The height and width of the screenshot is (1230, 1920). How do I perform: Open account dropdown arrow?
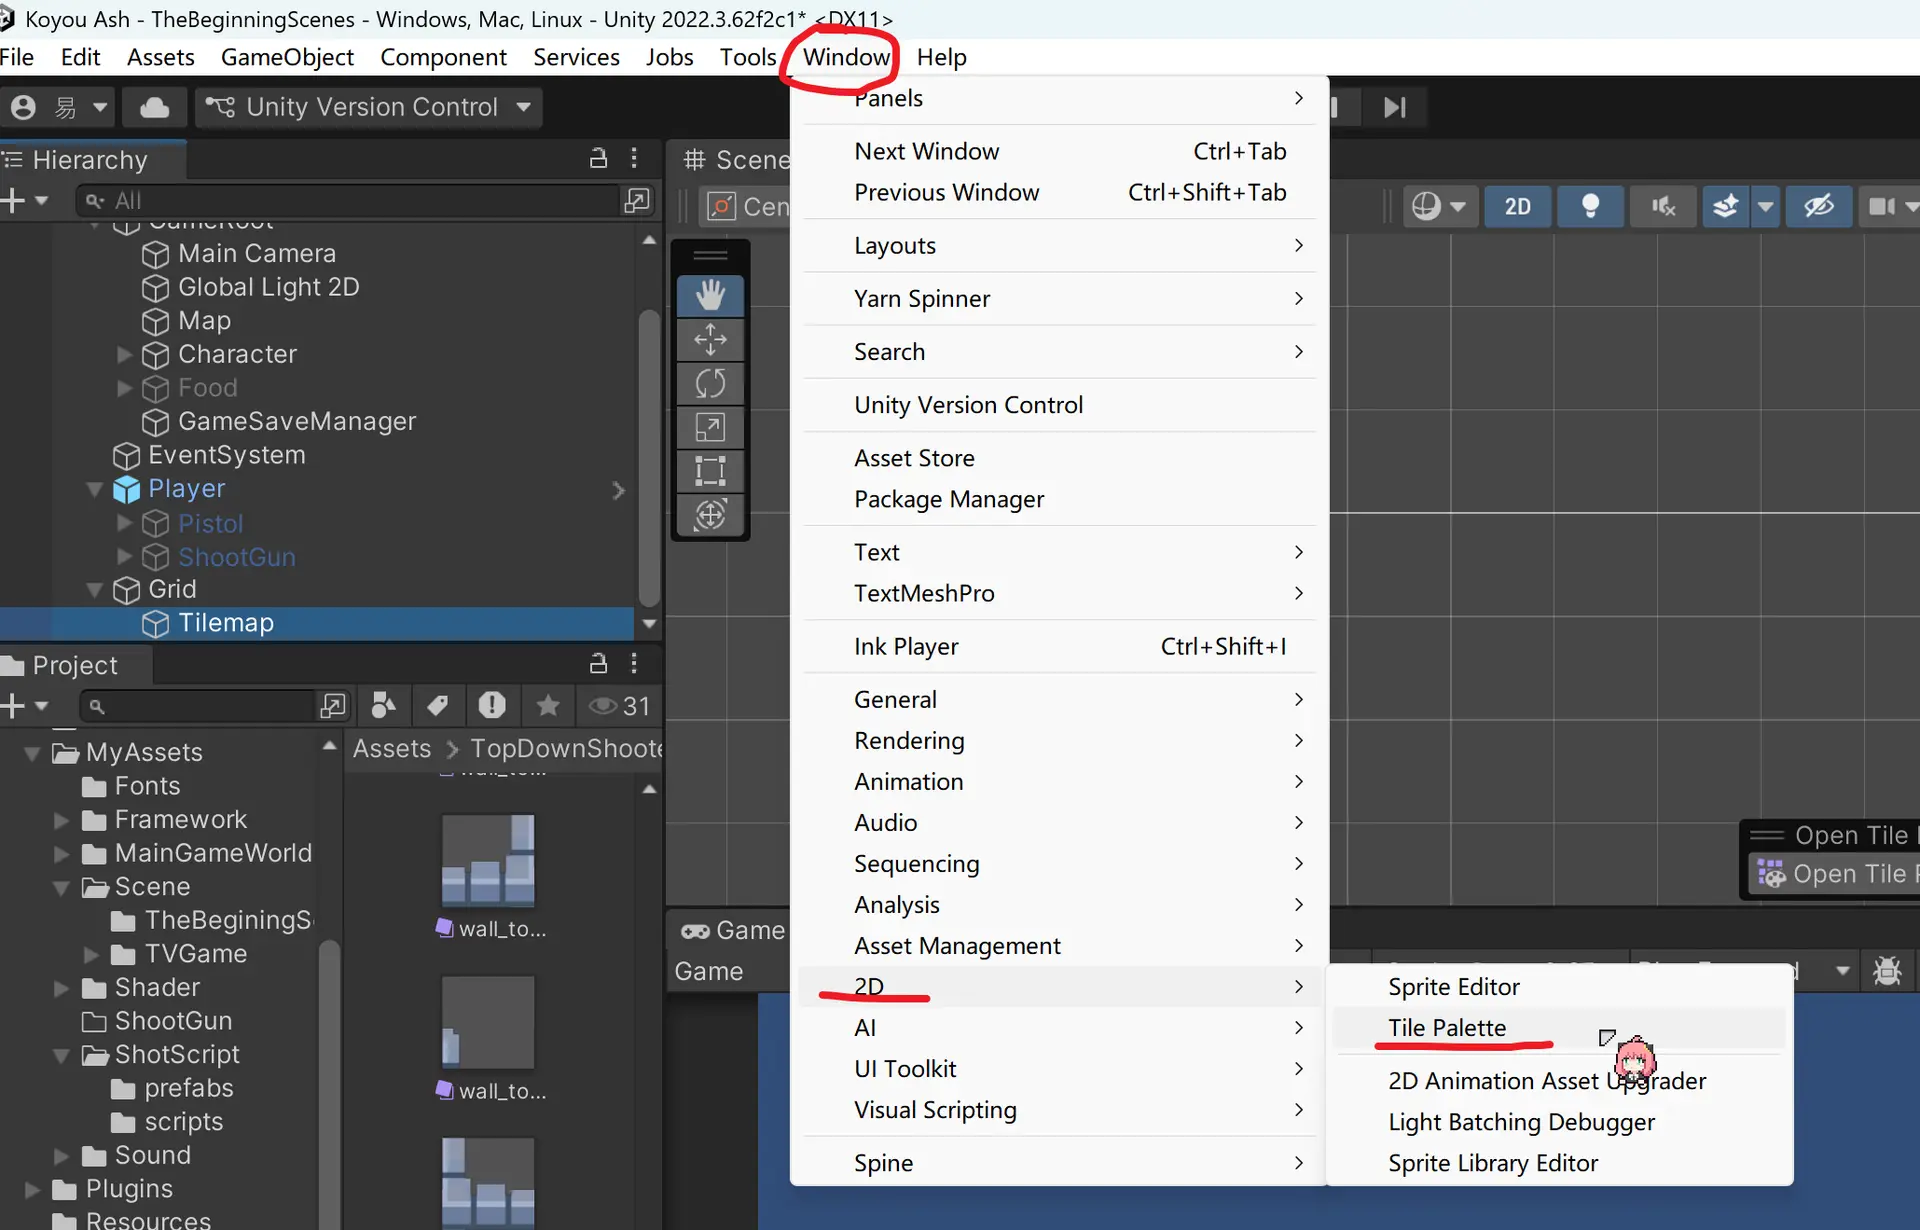100,107
